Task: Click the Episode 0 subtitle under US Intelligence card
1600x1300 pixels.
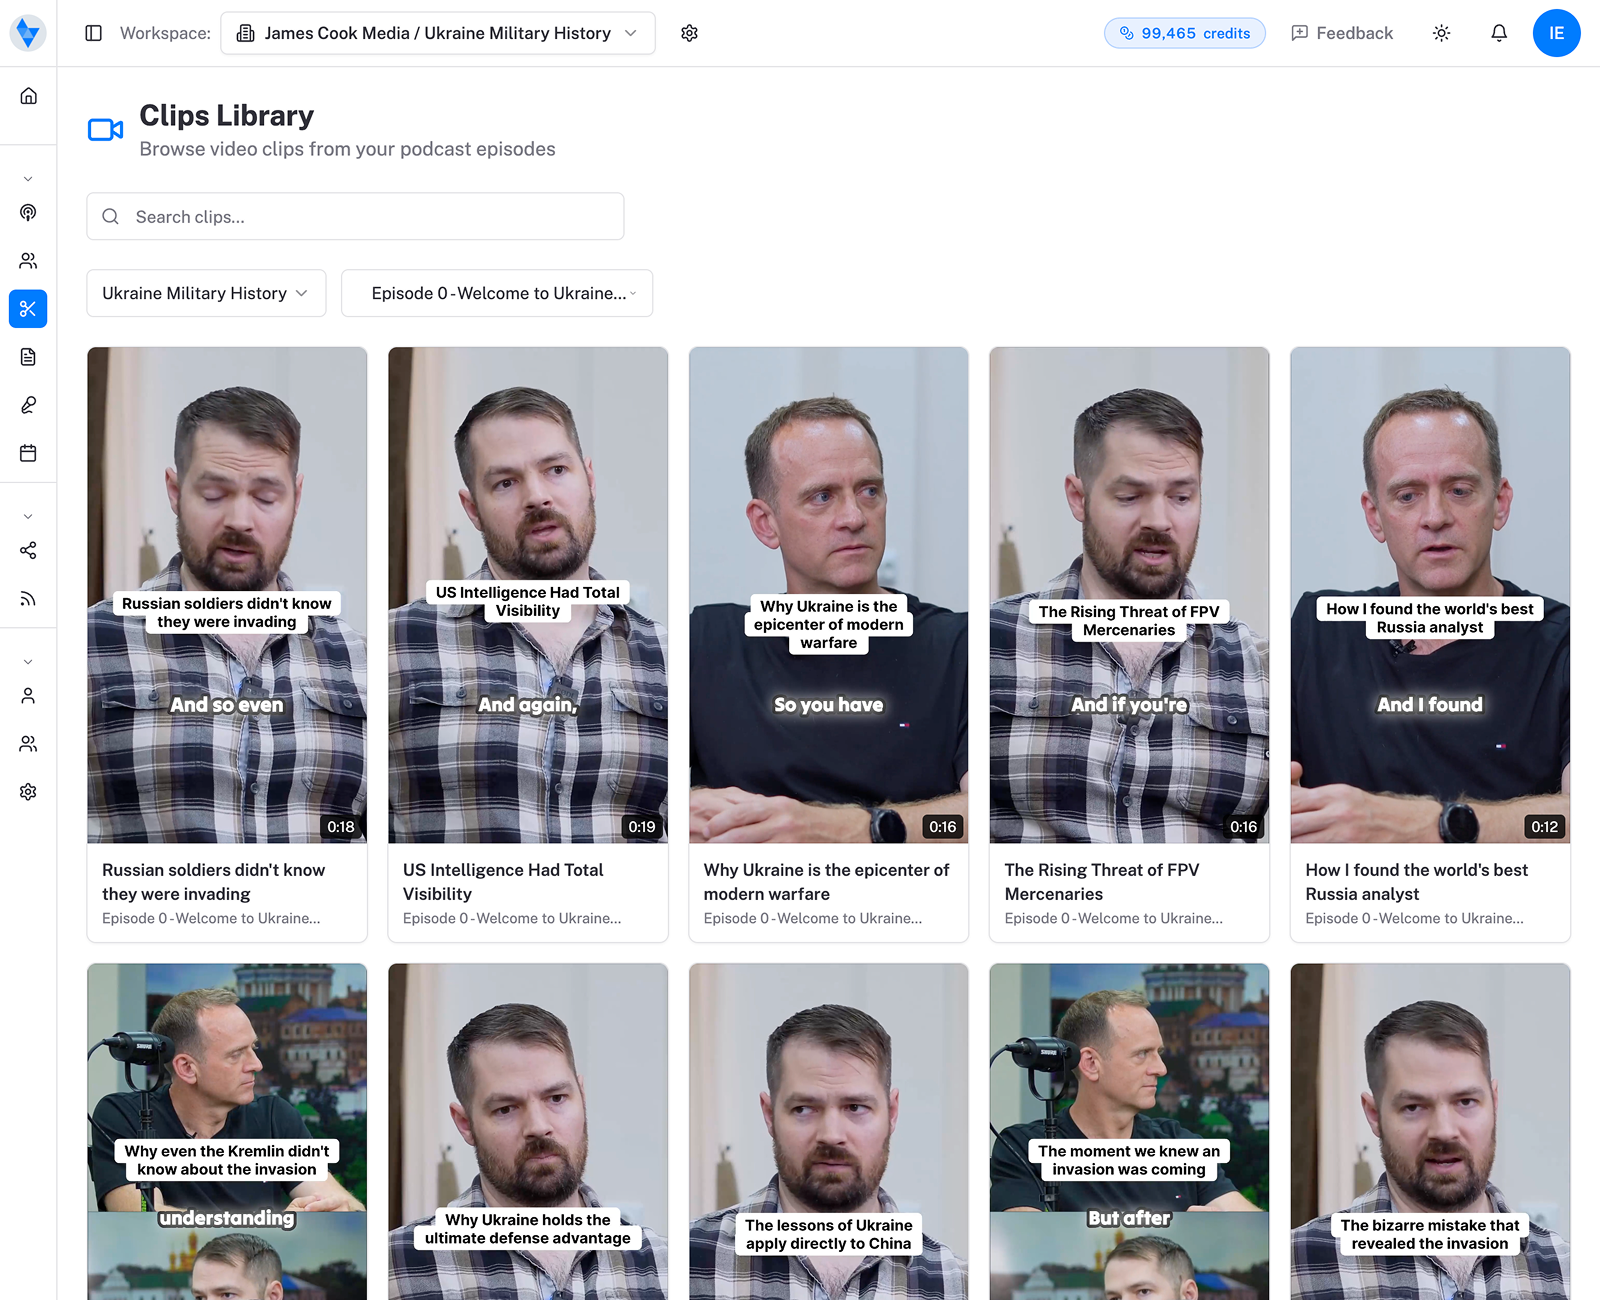Action: (512, 919)
